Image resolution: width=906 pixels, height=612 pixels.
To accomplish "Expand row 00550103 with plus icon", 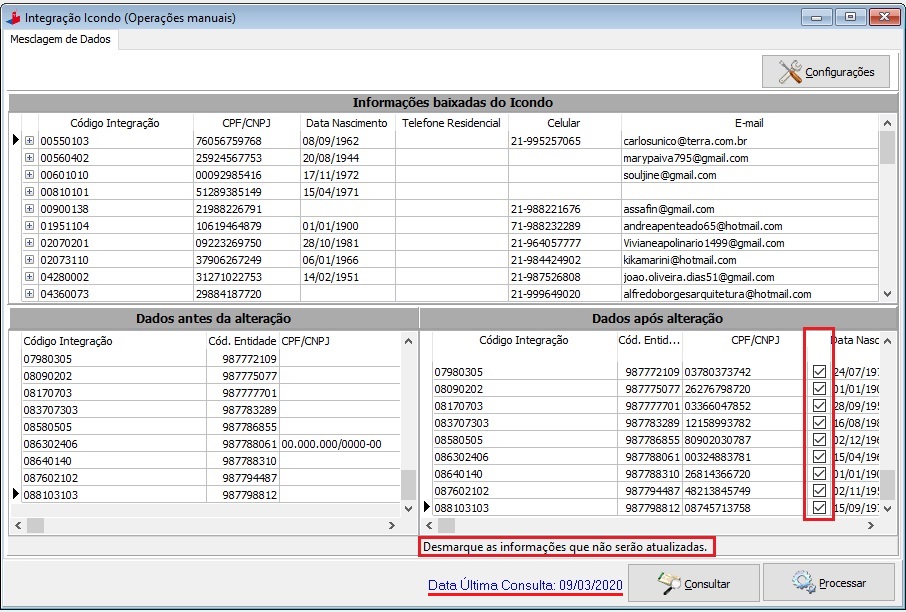I will point(29,141).
